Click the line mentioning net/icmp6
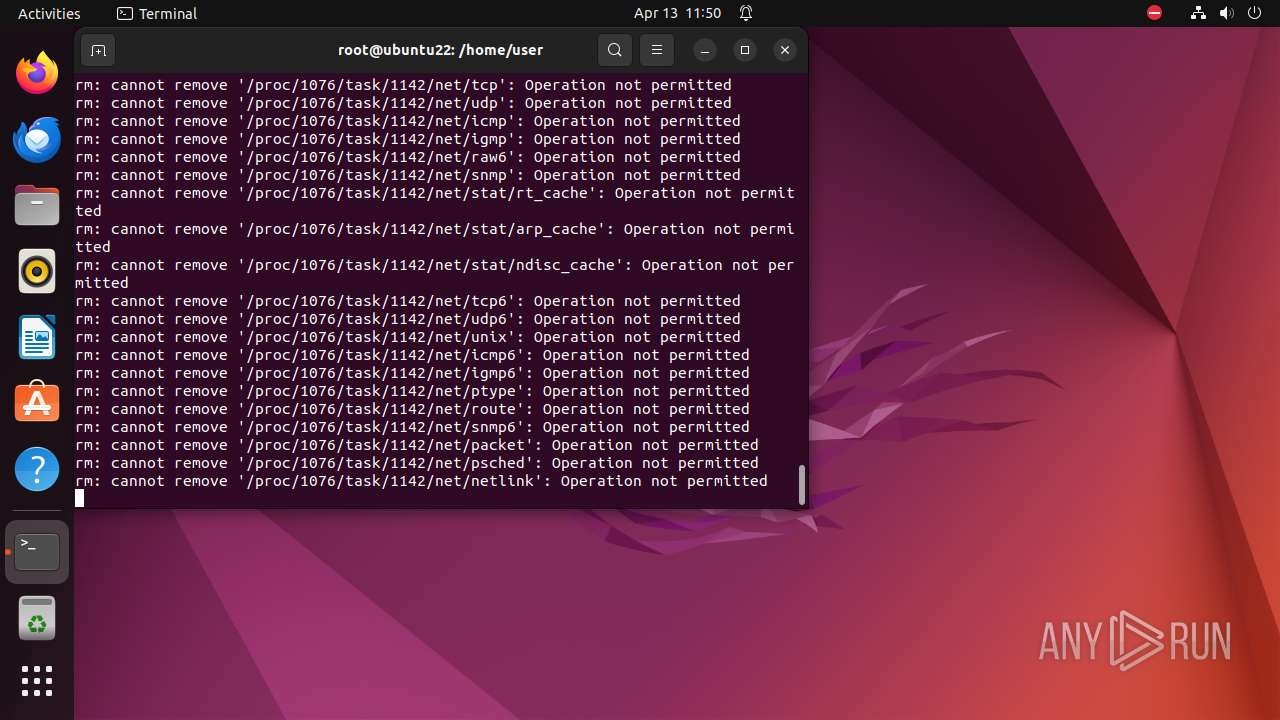Image resolution: width=1280 pixels, height=720 pixels. click(x=412, y=355)
